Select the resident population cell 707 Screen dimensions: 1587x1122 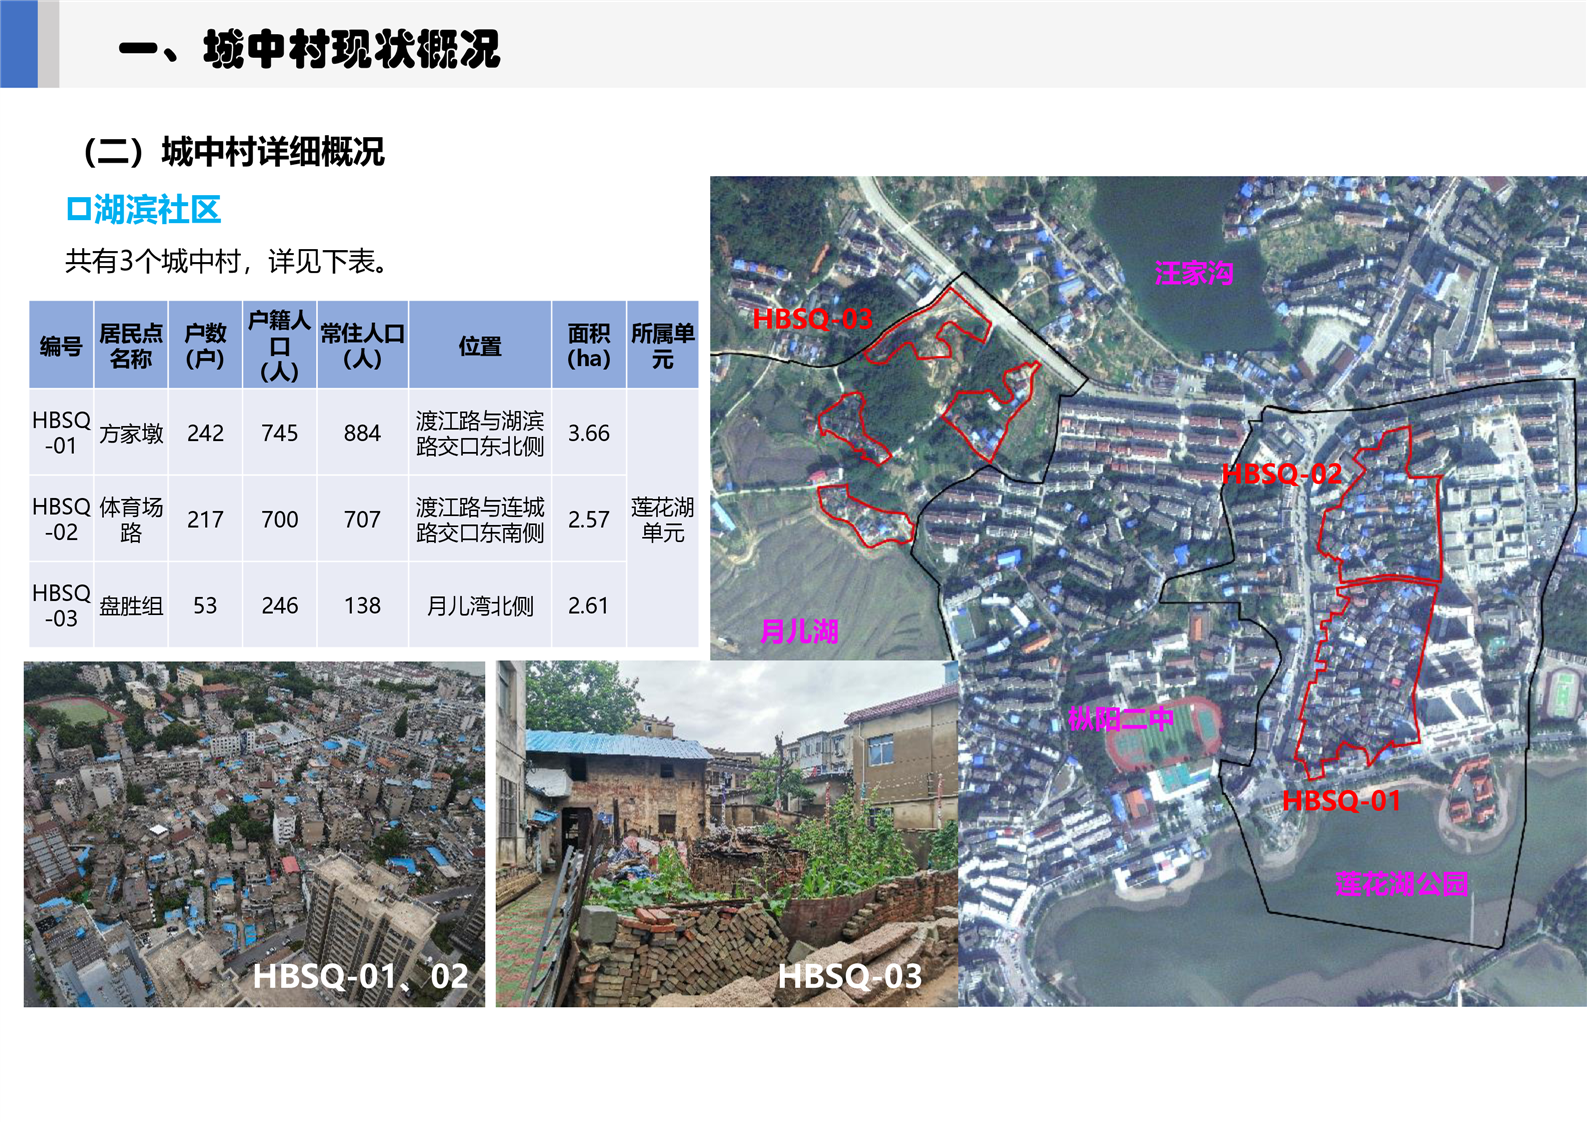[362, 518]
